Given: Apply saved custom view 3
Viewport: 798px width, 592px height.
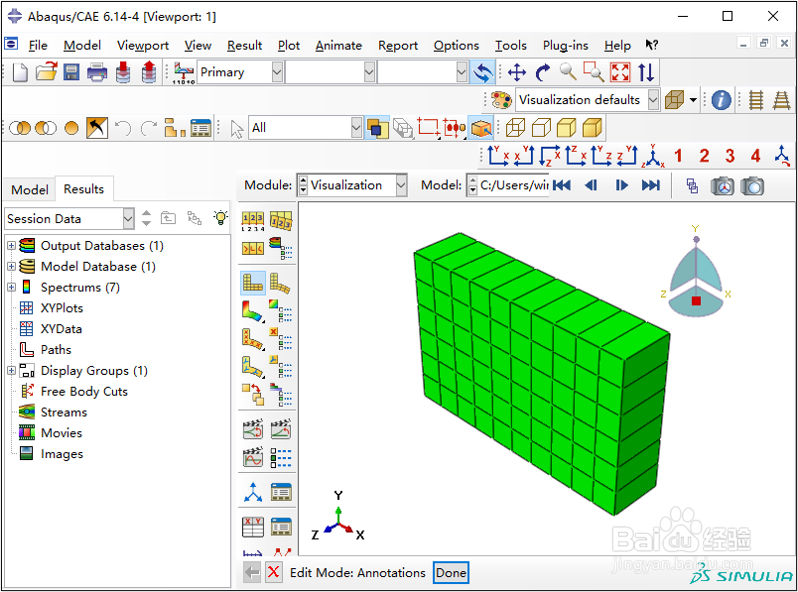Looking at the screenshot, I should tap(730, 156).
